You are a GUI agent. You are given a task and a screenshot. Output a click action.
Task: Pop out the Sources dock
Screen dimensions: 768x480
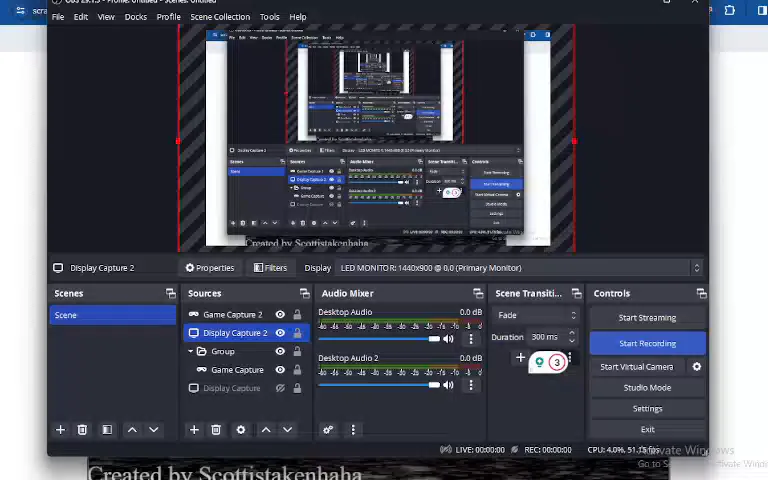[305, 293]
